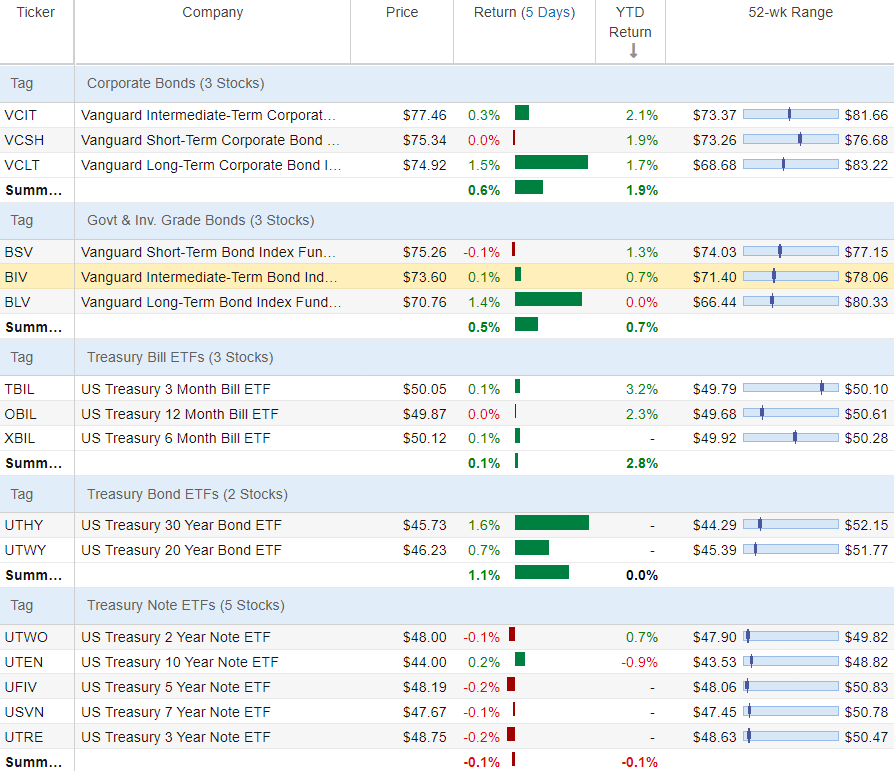894x771 pixels.
Task: Click the $77.46 VCIT price cell
Action: coord(424,115)
